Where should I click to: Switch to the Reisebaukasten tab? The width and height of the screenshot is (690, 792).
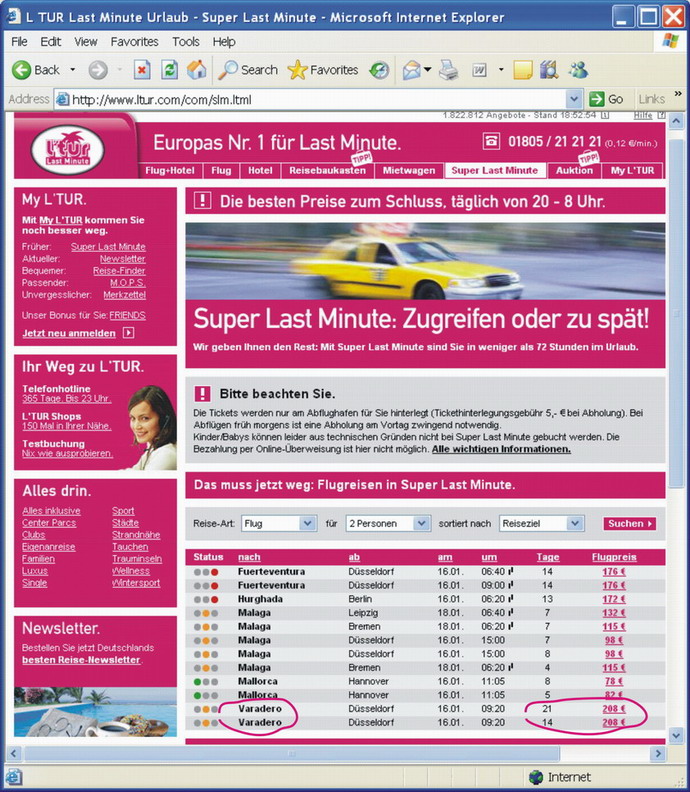(327, 171)
